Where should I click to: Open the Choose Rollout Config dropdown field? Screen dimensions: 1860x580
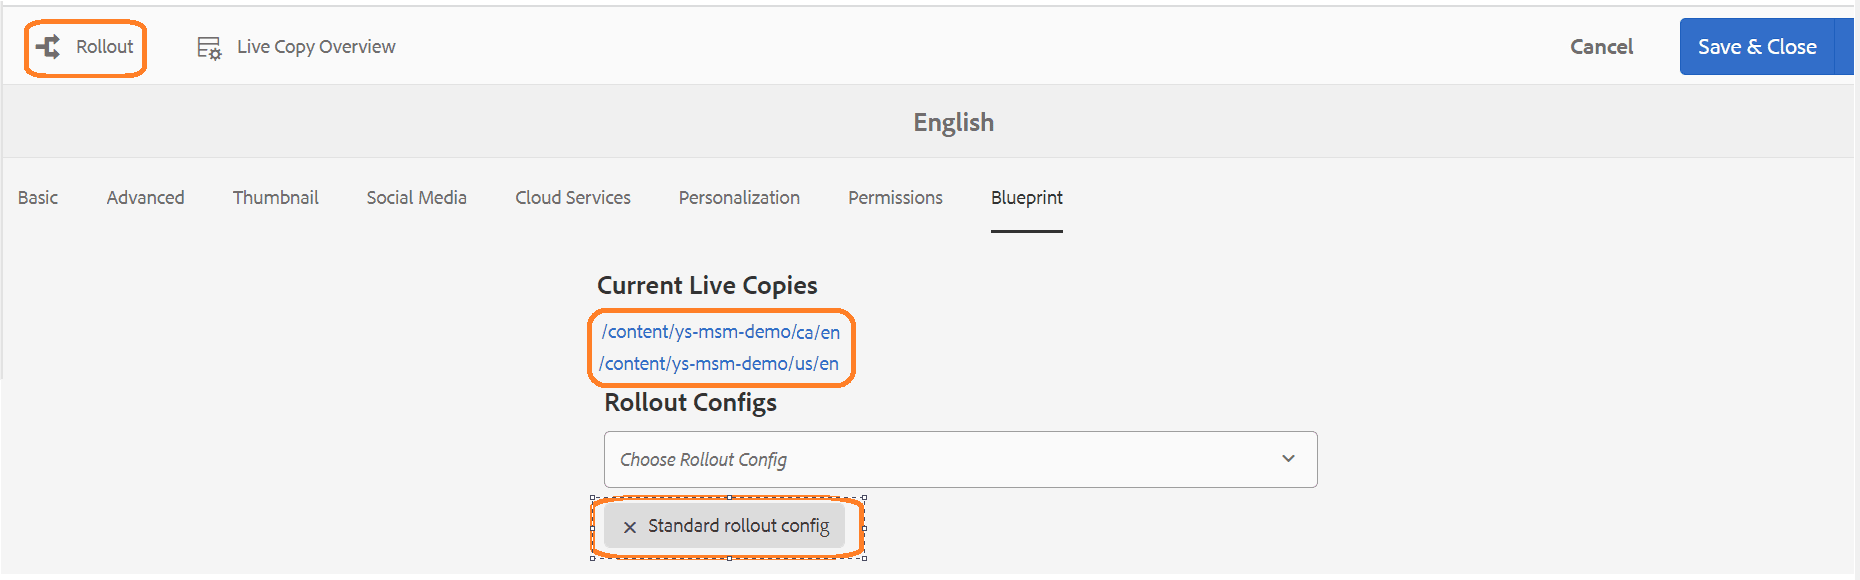tap(960, 460)
